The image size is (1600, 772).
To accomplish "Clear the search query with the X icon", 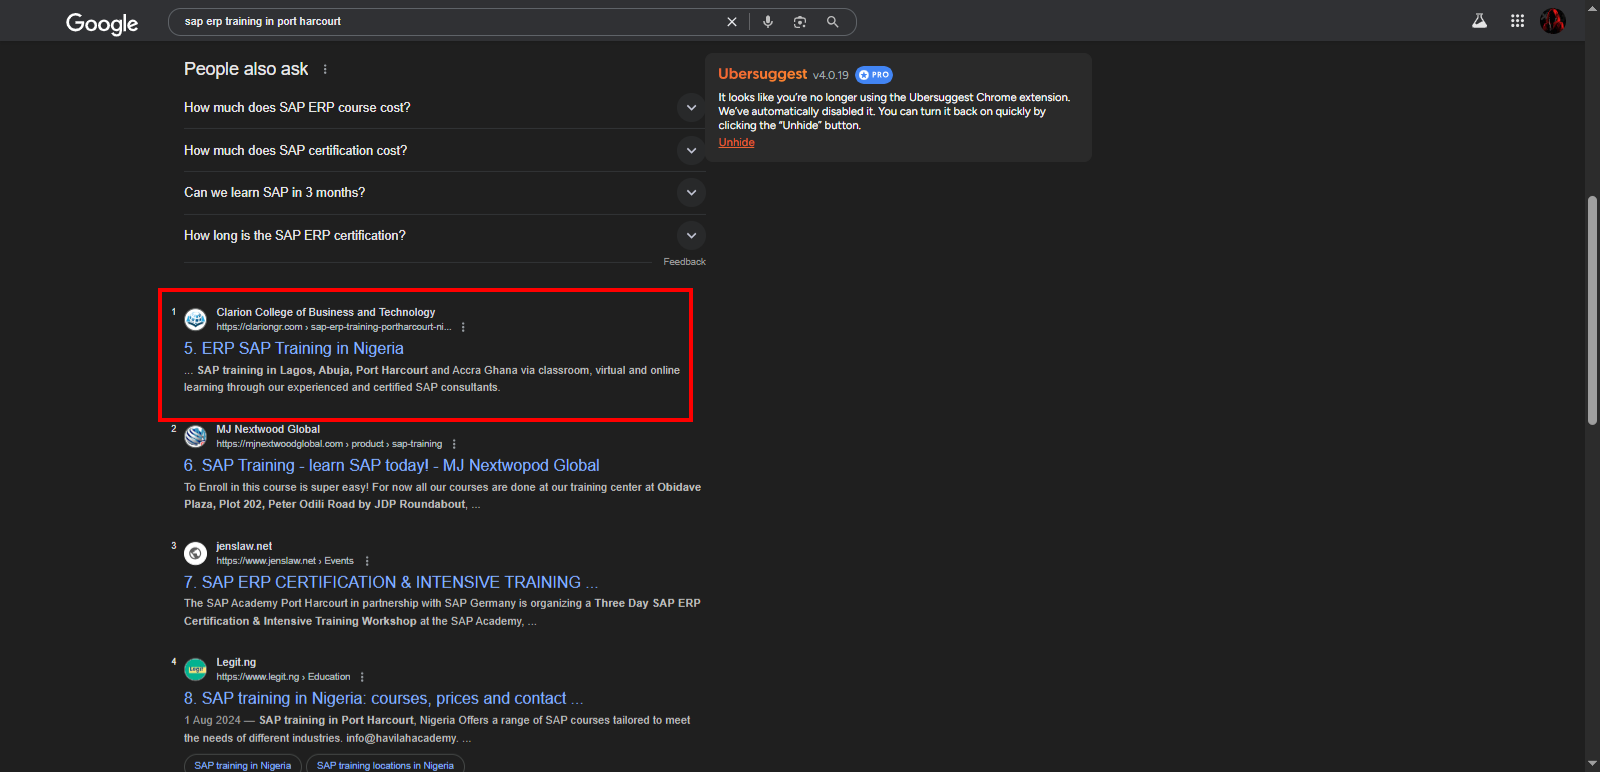I will (x=732, y=22).
